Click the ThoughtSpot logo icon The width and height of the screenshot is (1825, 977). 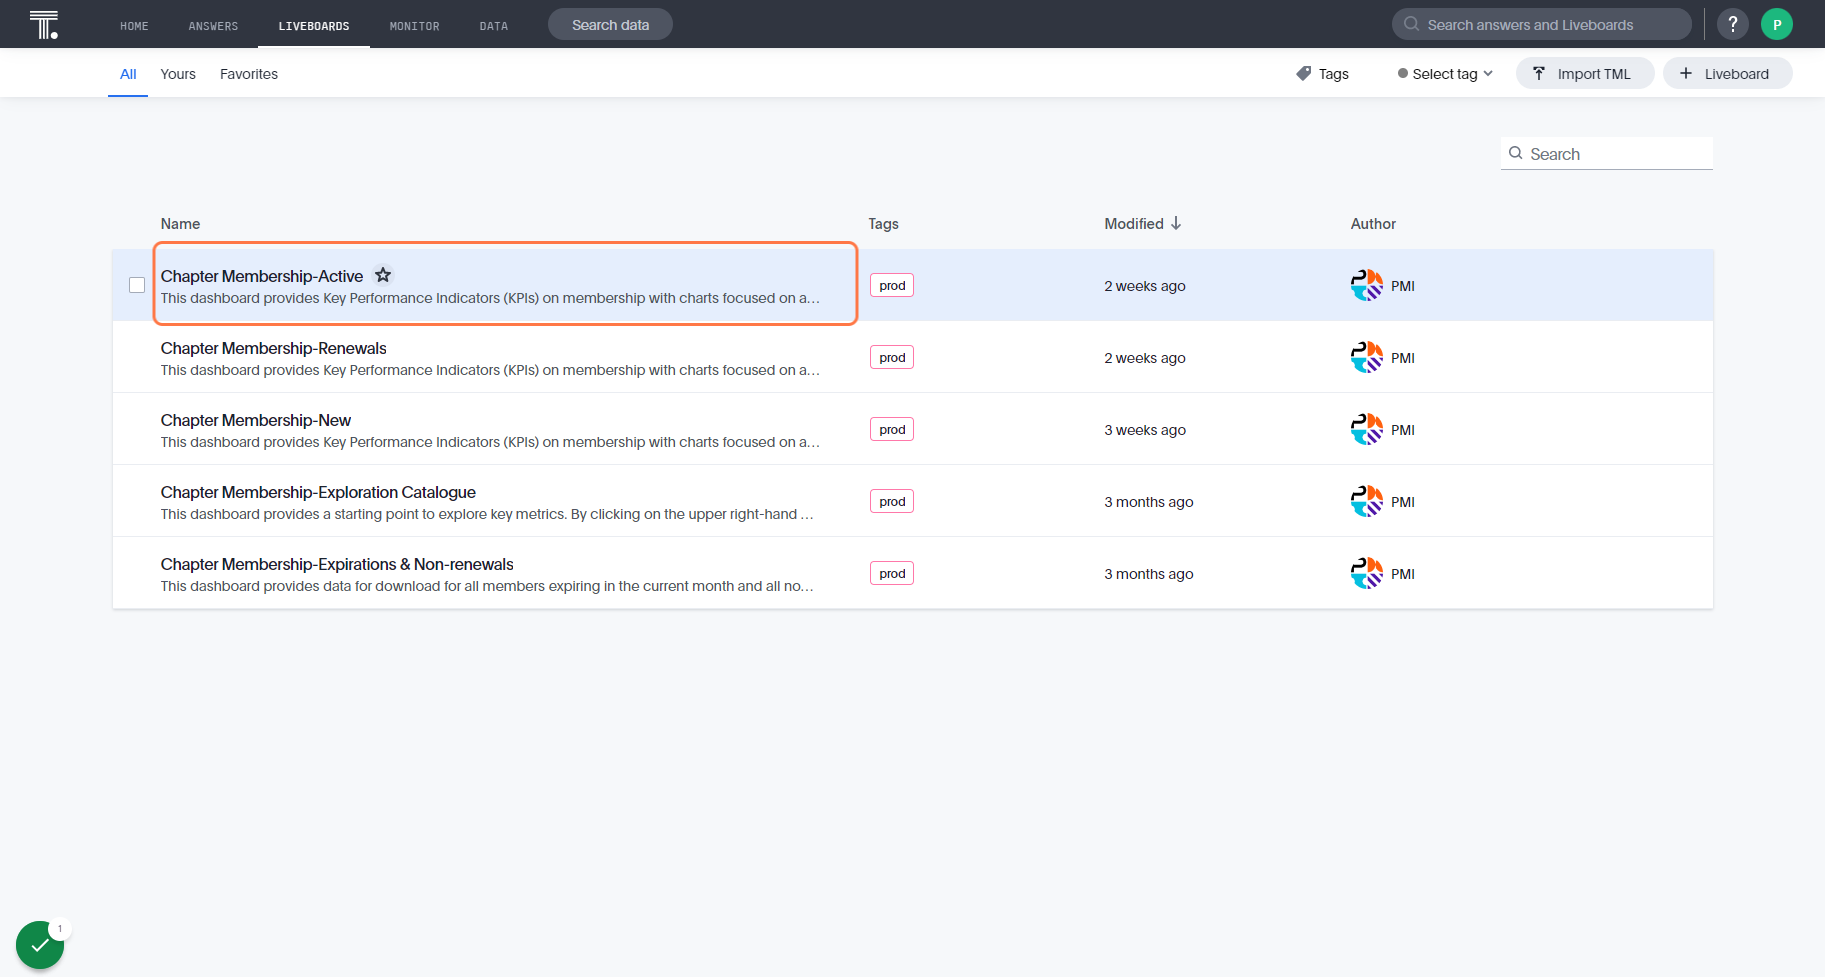point(44,24)
